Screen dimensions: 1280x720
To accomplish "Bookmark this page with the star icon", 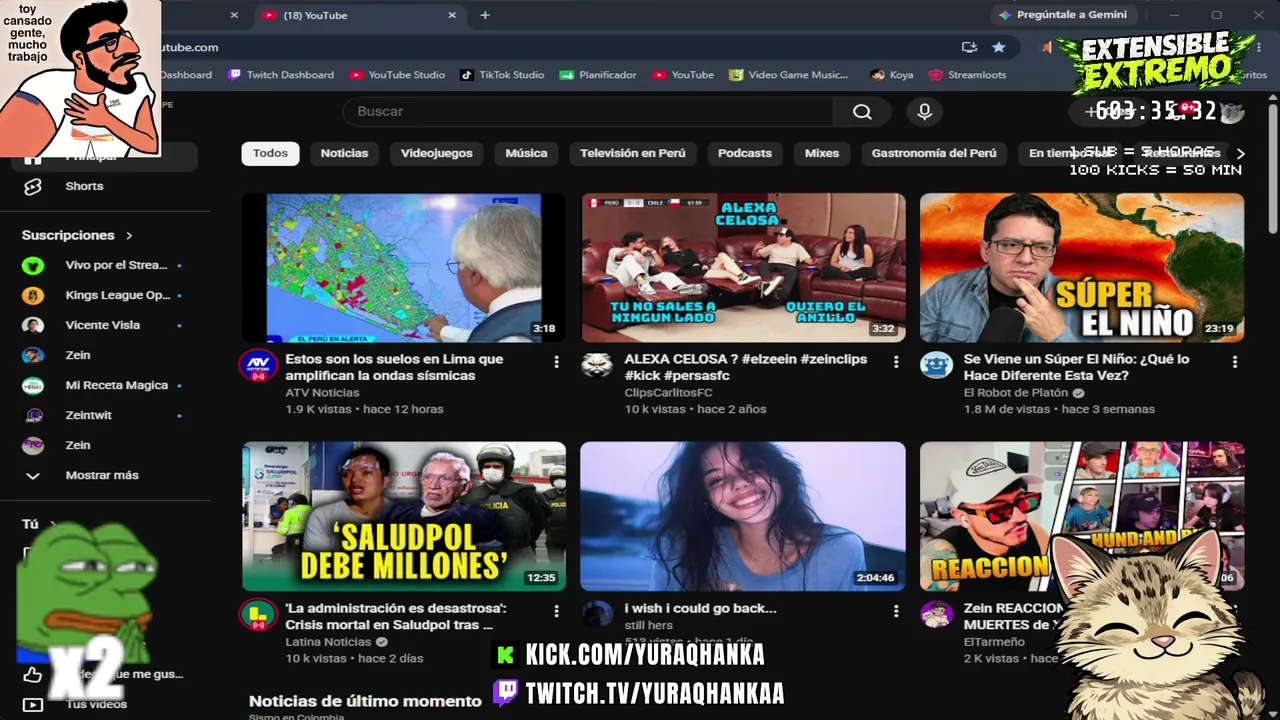I will 998,47.
